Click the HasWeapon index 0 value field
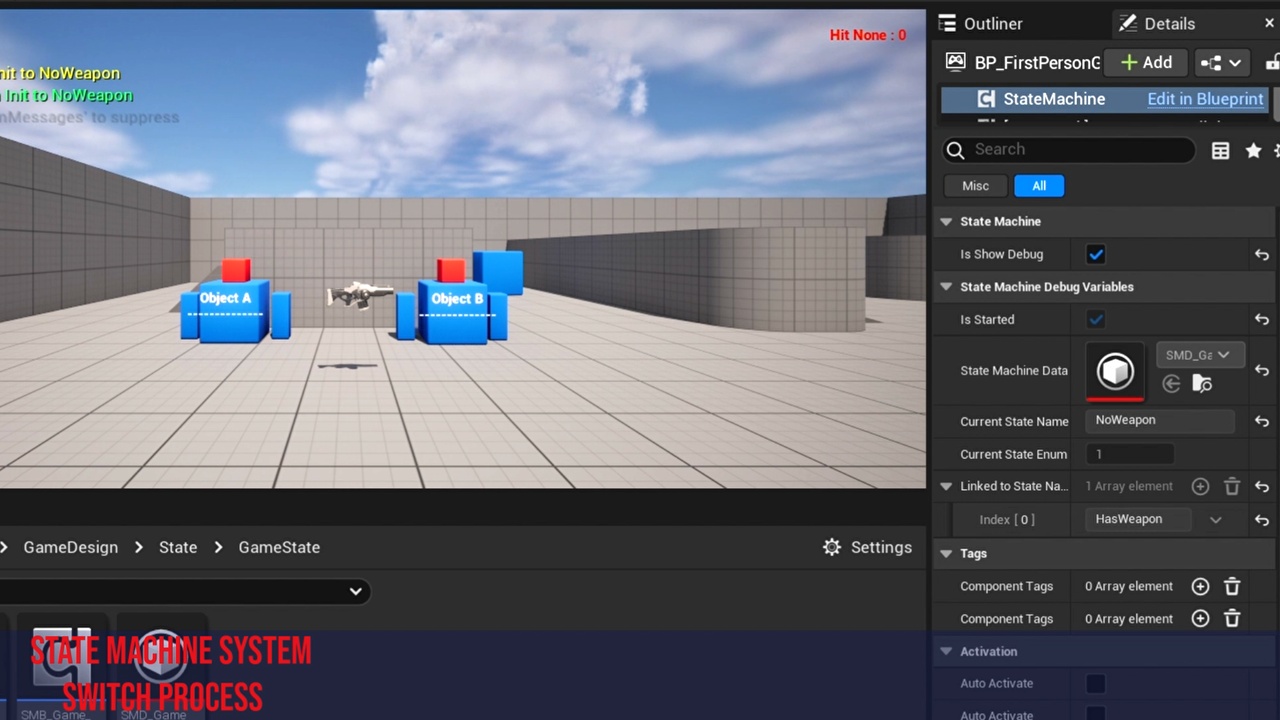The image size is (1280, 720). (x=1139, y=520)
